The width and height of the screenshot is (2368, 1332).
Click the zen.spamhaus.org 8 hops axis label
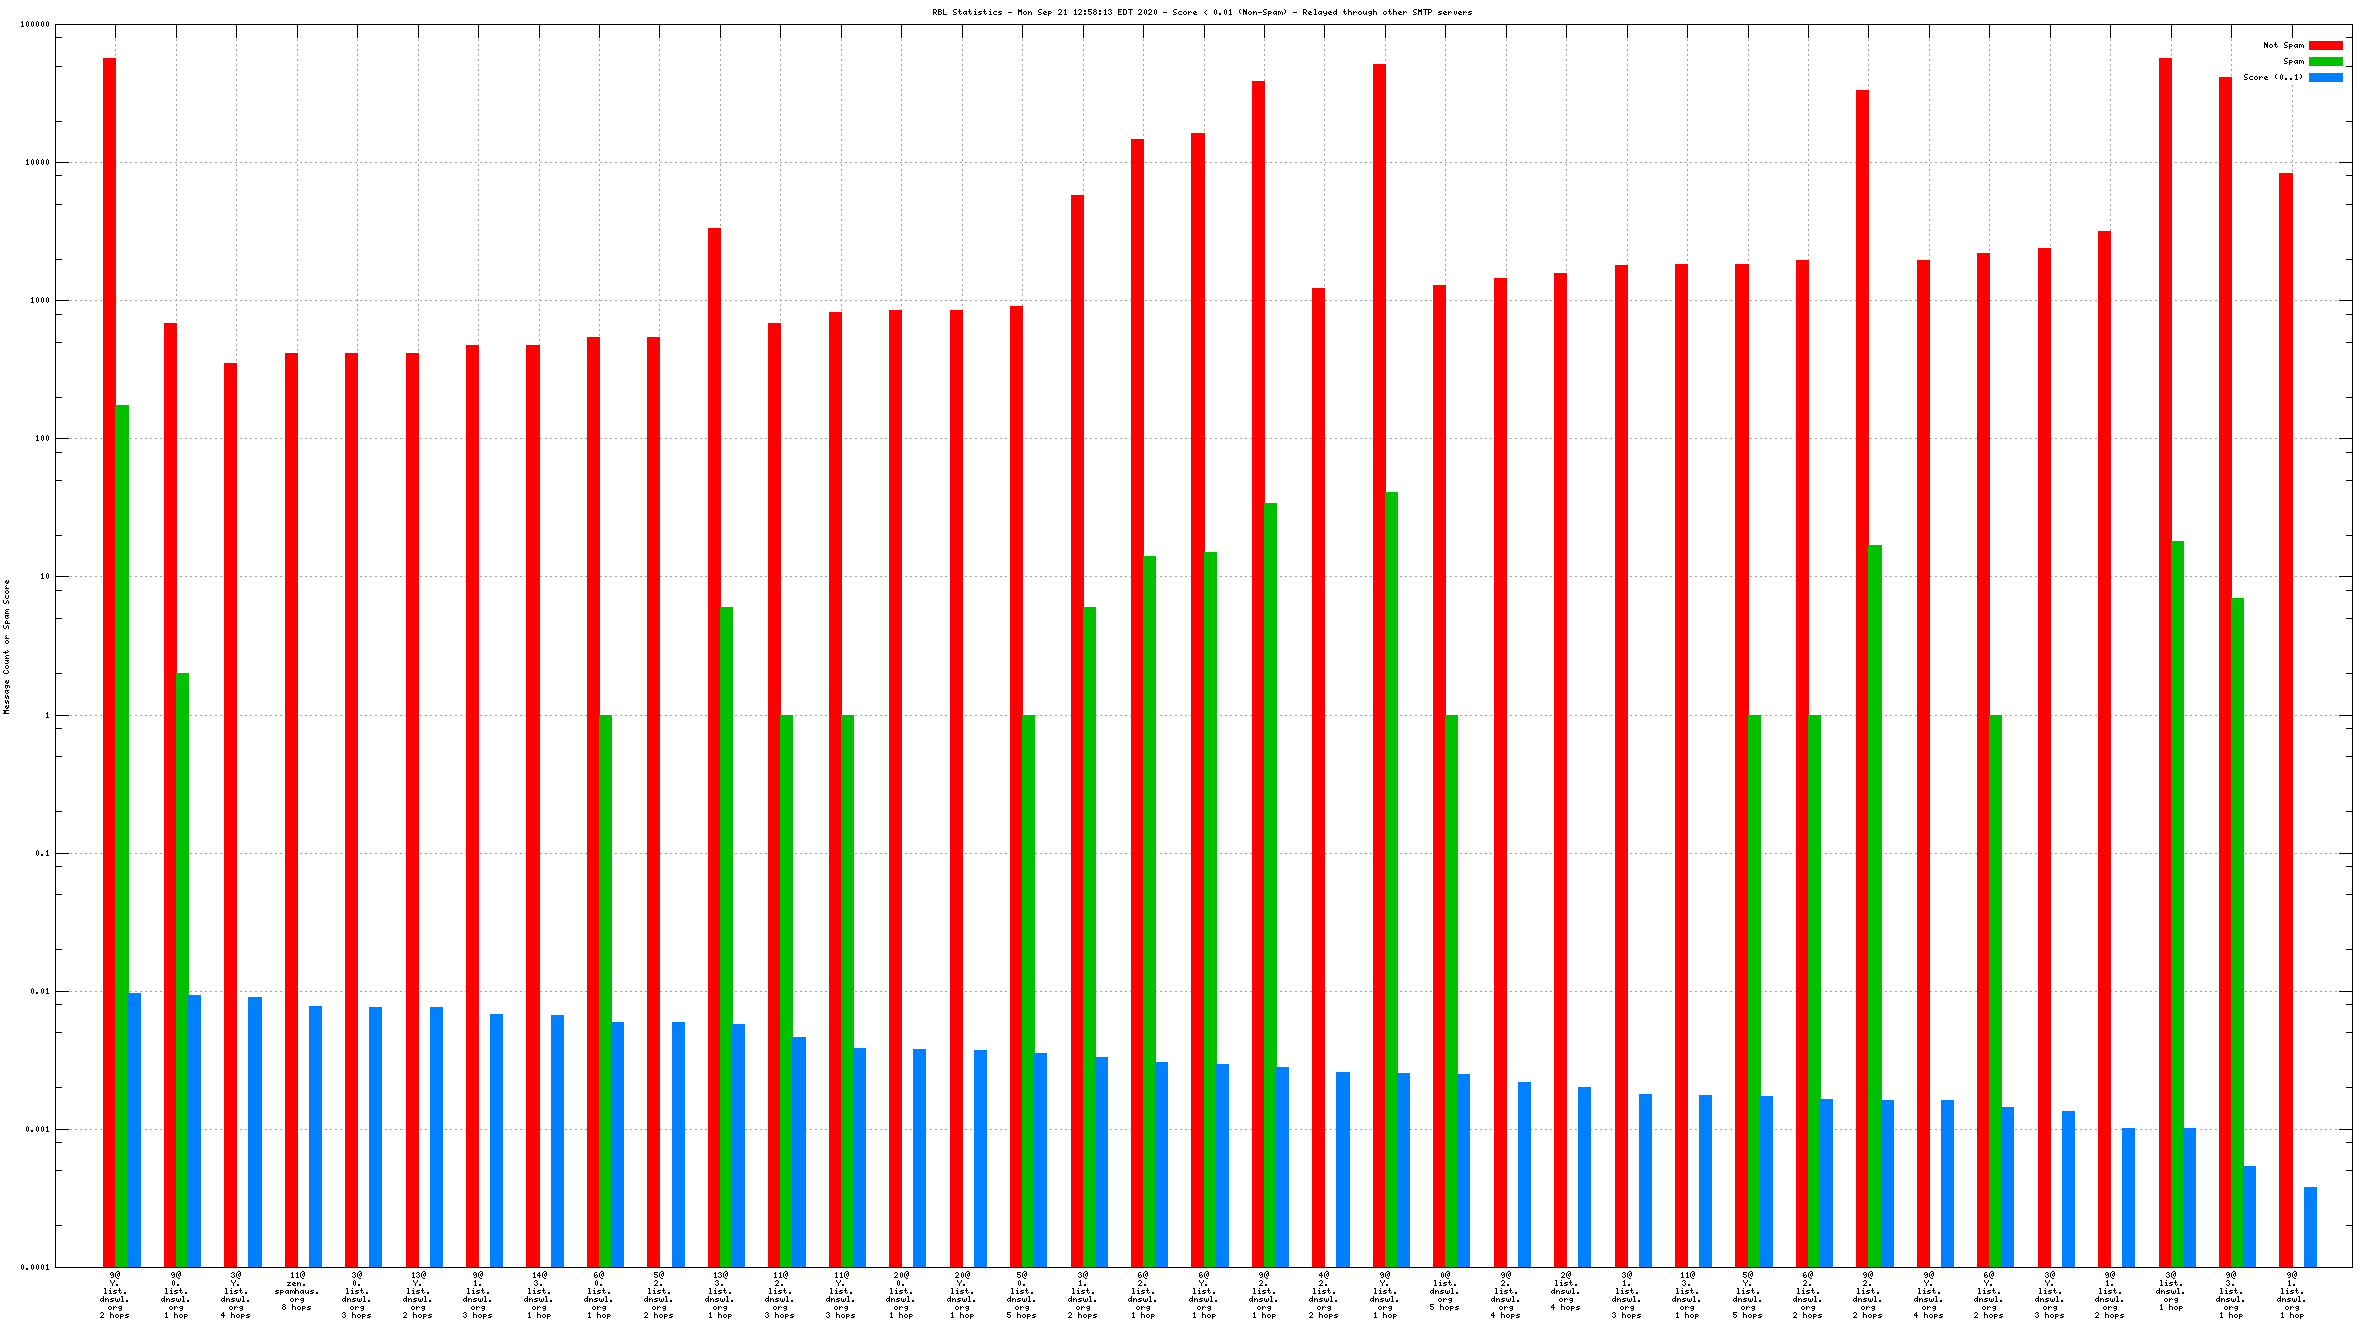297,1291
